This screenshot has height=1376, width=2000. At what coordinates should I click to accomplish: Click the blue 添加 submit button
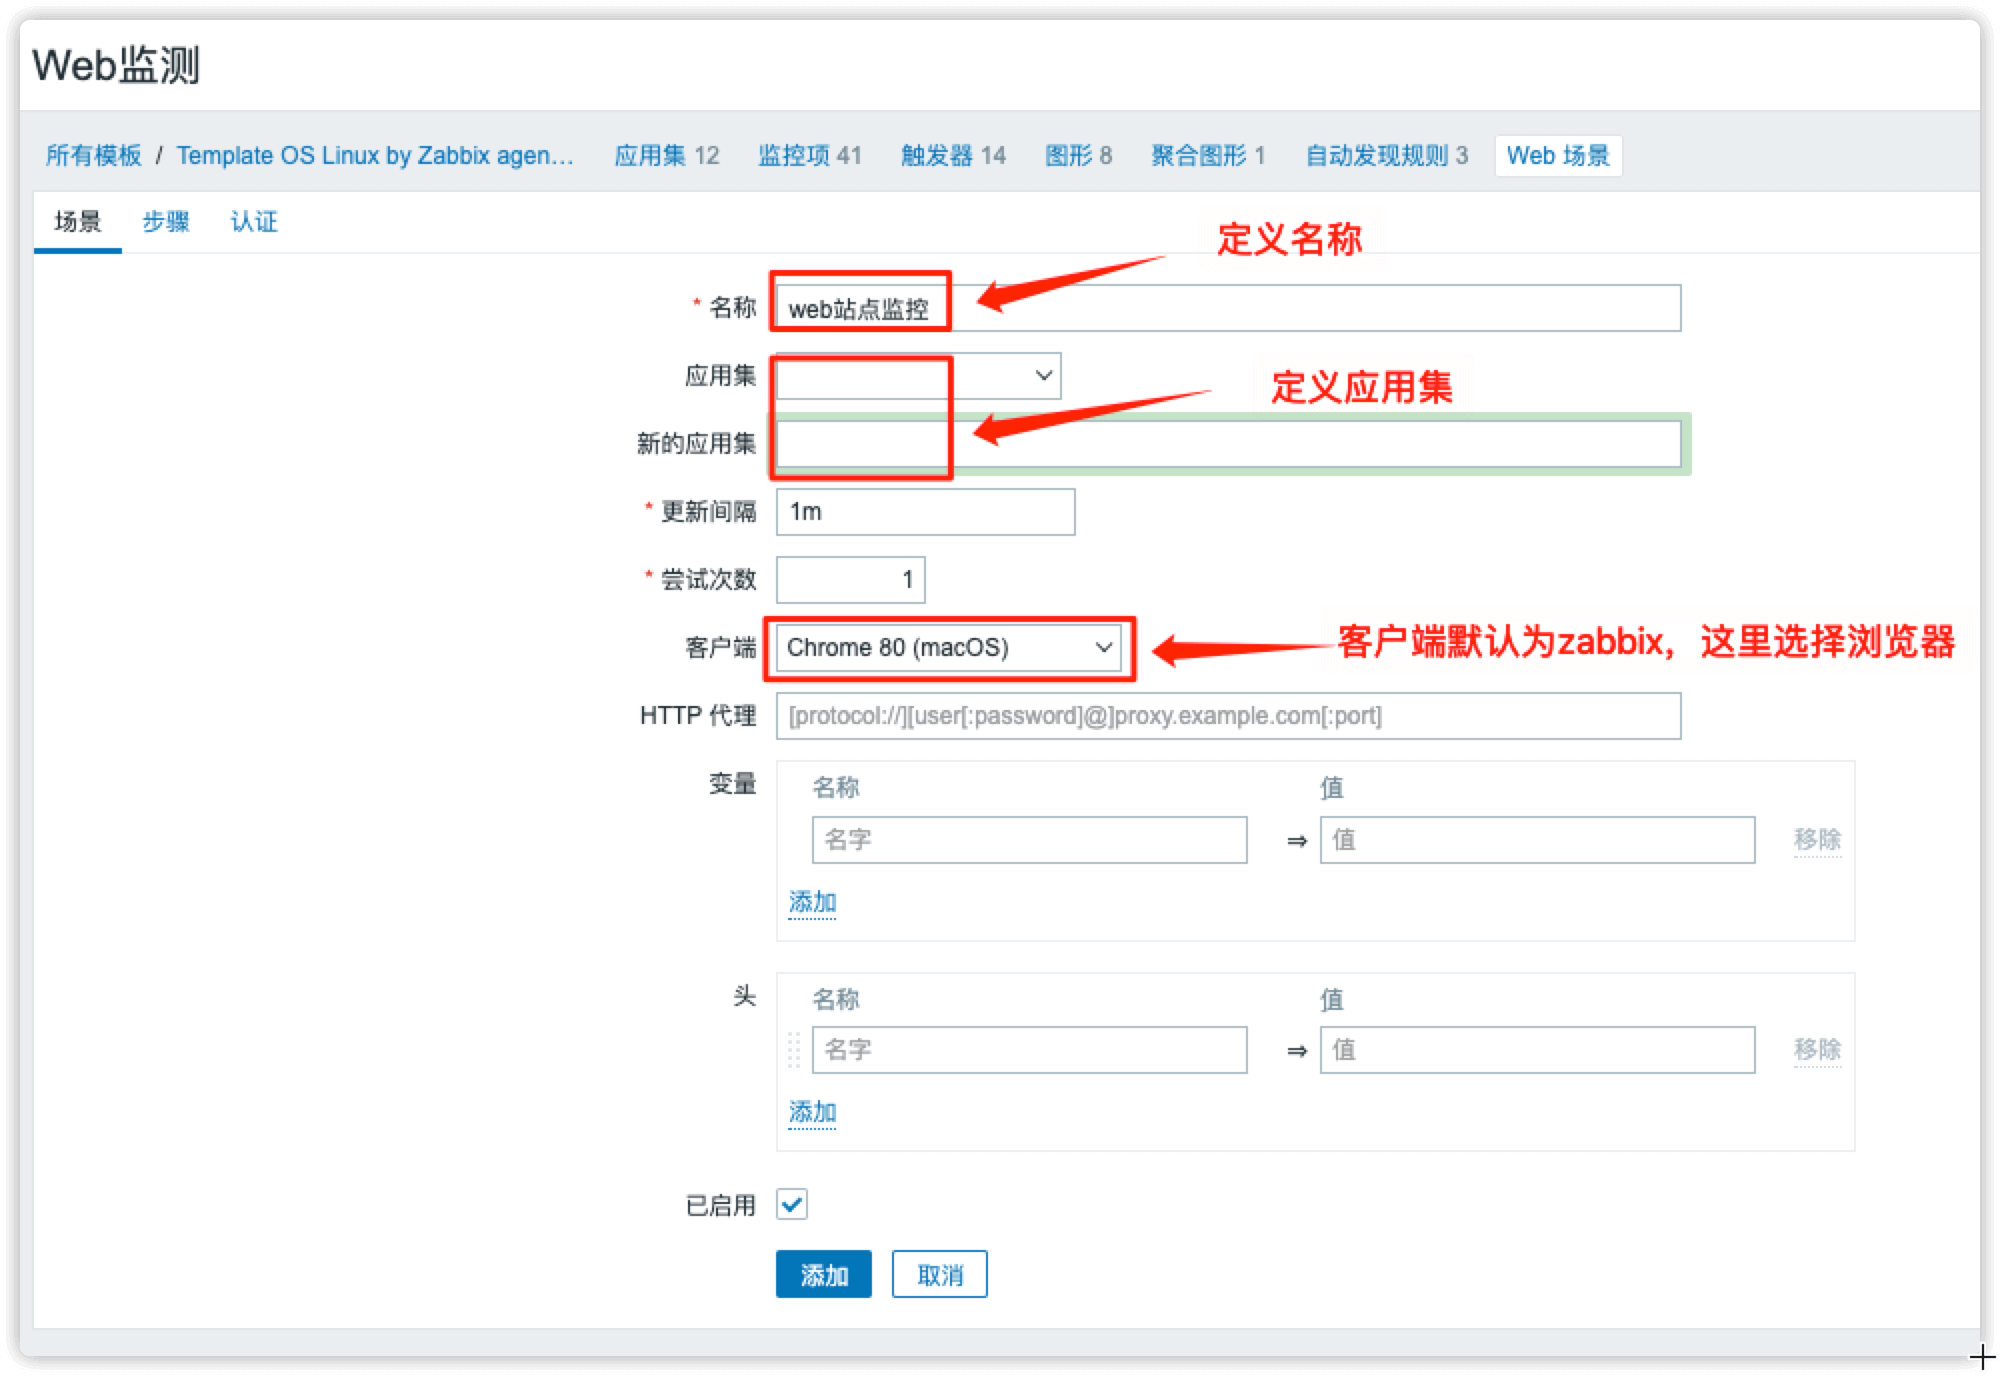(823, 1274)
